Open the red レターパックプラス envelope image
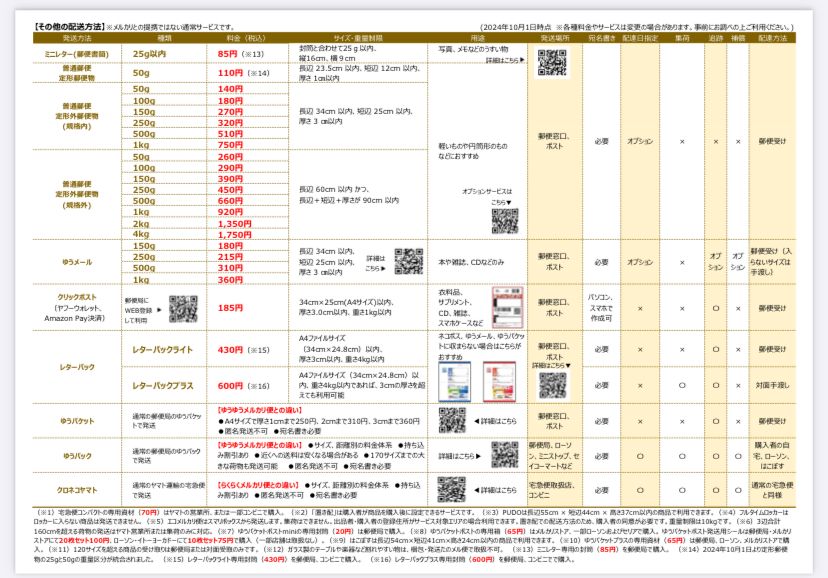Screen dimensions: 828x578 498,383
